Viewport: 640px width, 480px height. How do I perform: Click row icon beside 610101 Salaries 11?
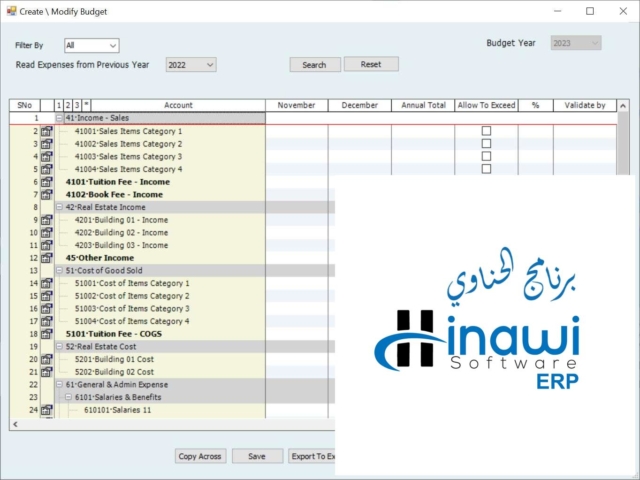pyautogui.click(x=47, y=410)
